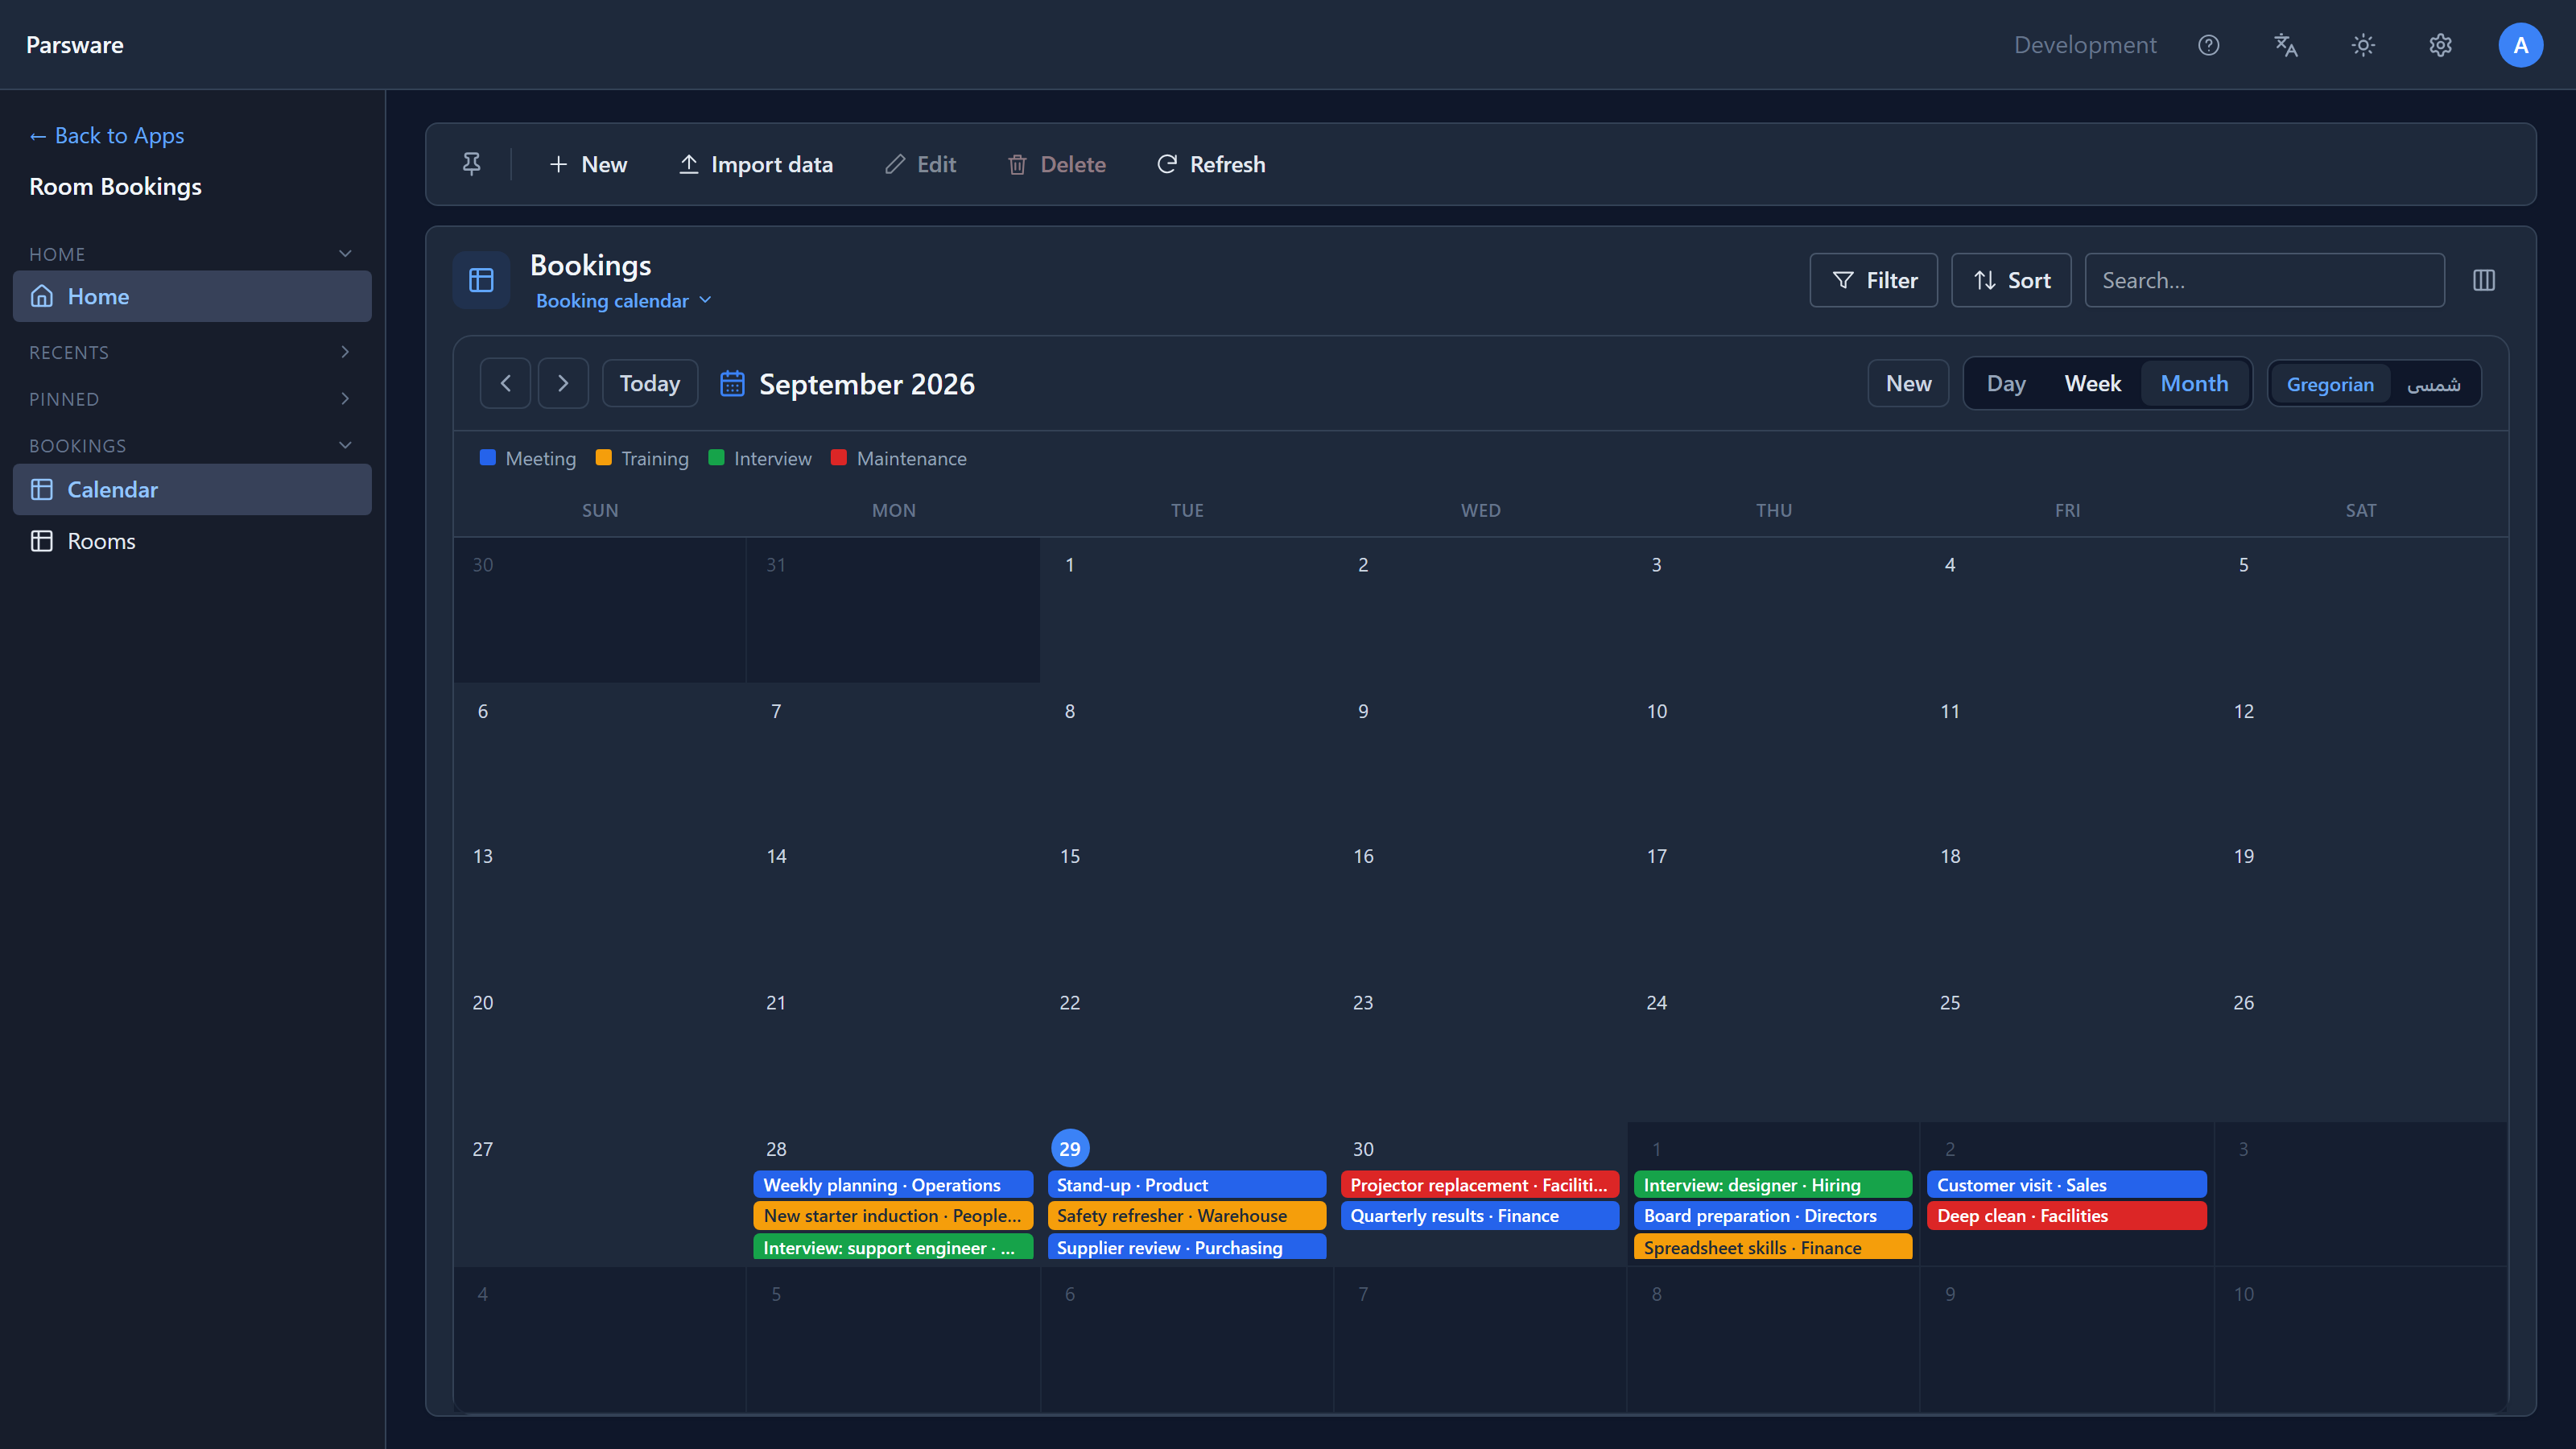The width and height of the screenshot is (2576, 1449).
Task: Click the green Interview legend swatch
Action: tap(716, 458)
